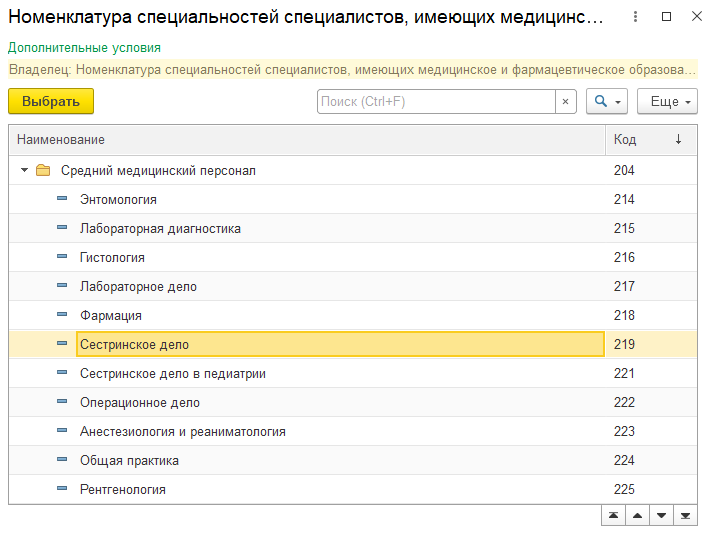Click the item icon beside Энтомология
This screenshot has width=710, height=537.
pos(62,200)
